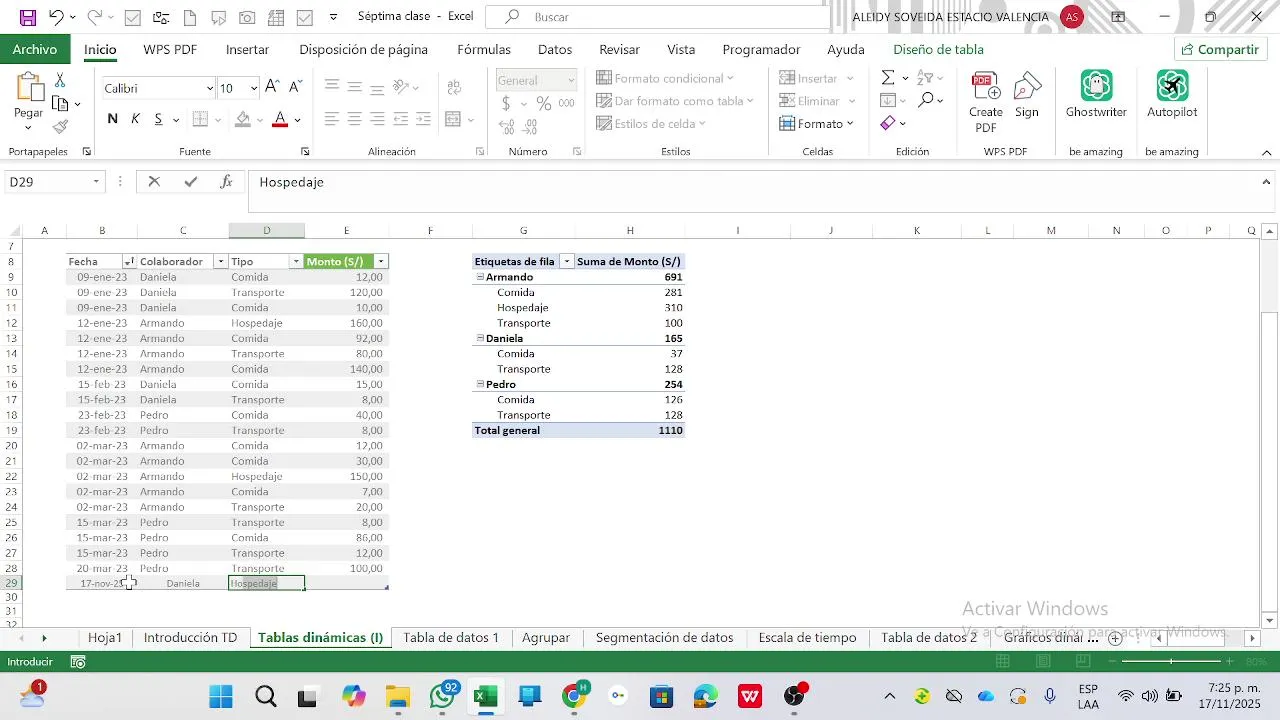This screenshot has height=720, width=1280.
Task: Open the Archivo tab
Action: 35,49
